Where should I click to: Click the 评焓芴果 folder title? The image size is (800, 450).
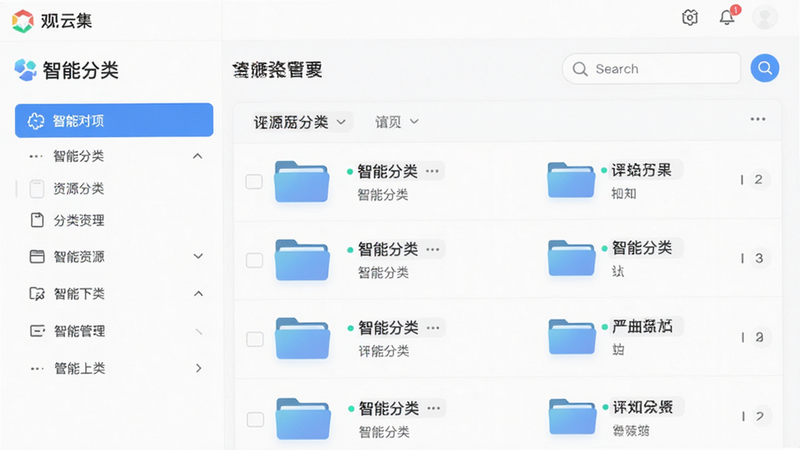tap(641, 170)
